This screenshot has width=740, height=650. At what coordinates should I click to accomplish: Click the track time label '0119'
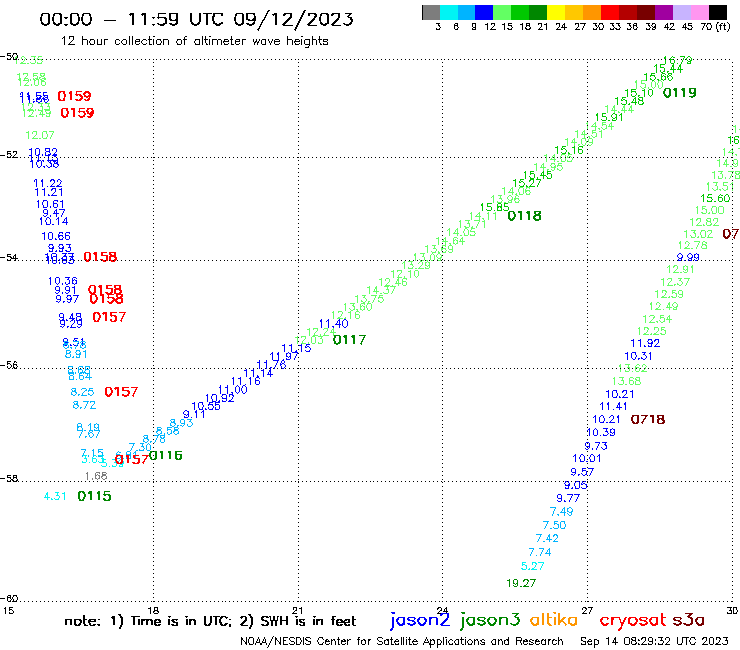pos(680,93)
